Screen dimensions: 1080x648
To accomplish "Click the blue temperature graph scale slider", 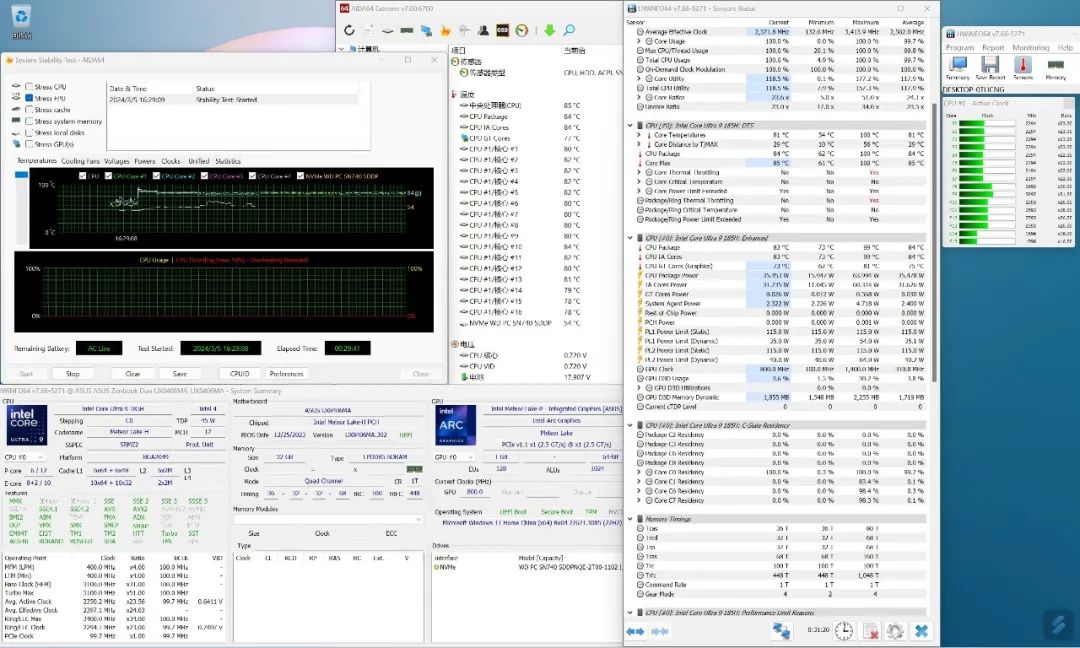I will click(x=22, y=176).
